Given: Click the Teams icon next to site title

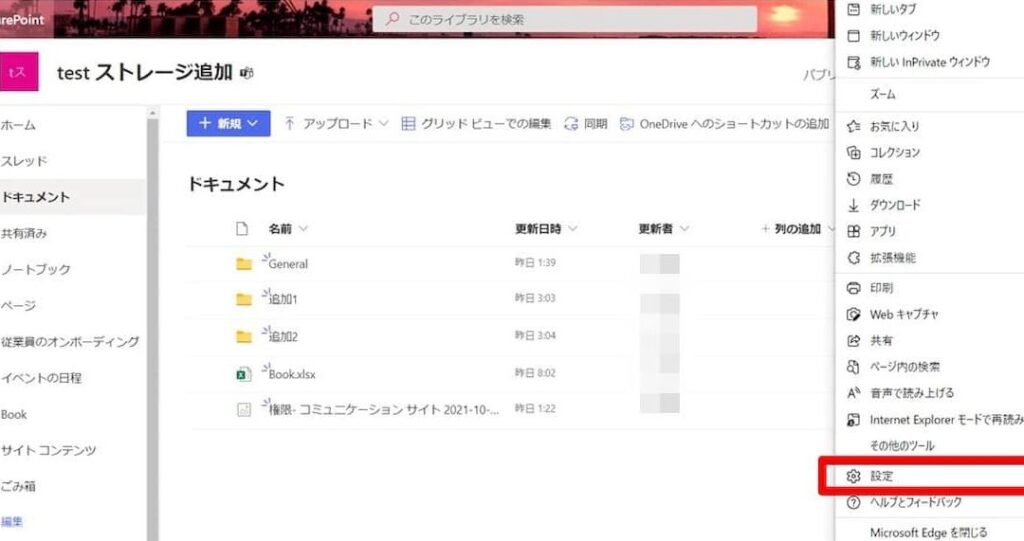Looking at the screenshot, I should [246, 73].
